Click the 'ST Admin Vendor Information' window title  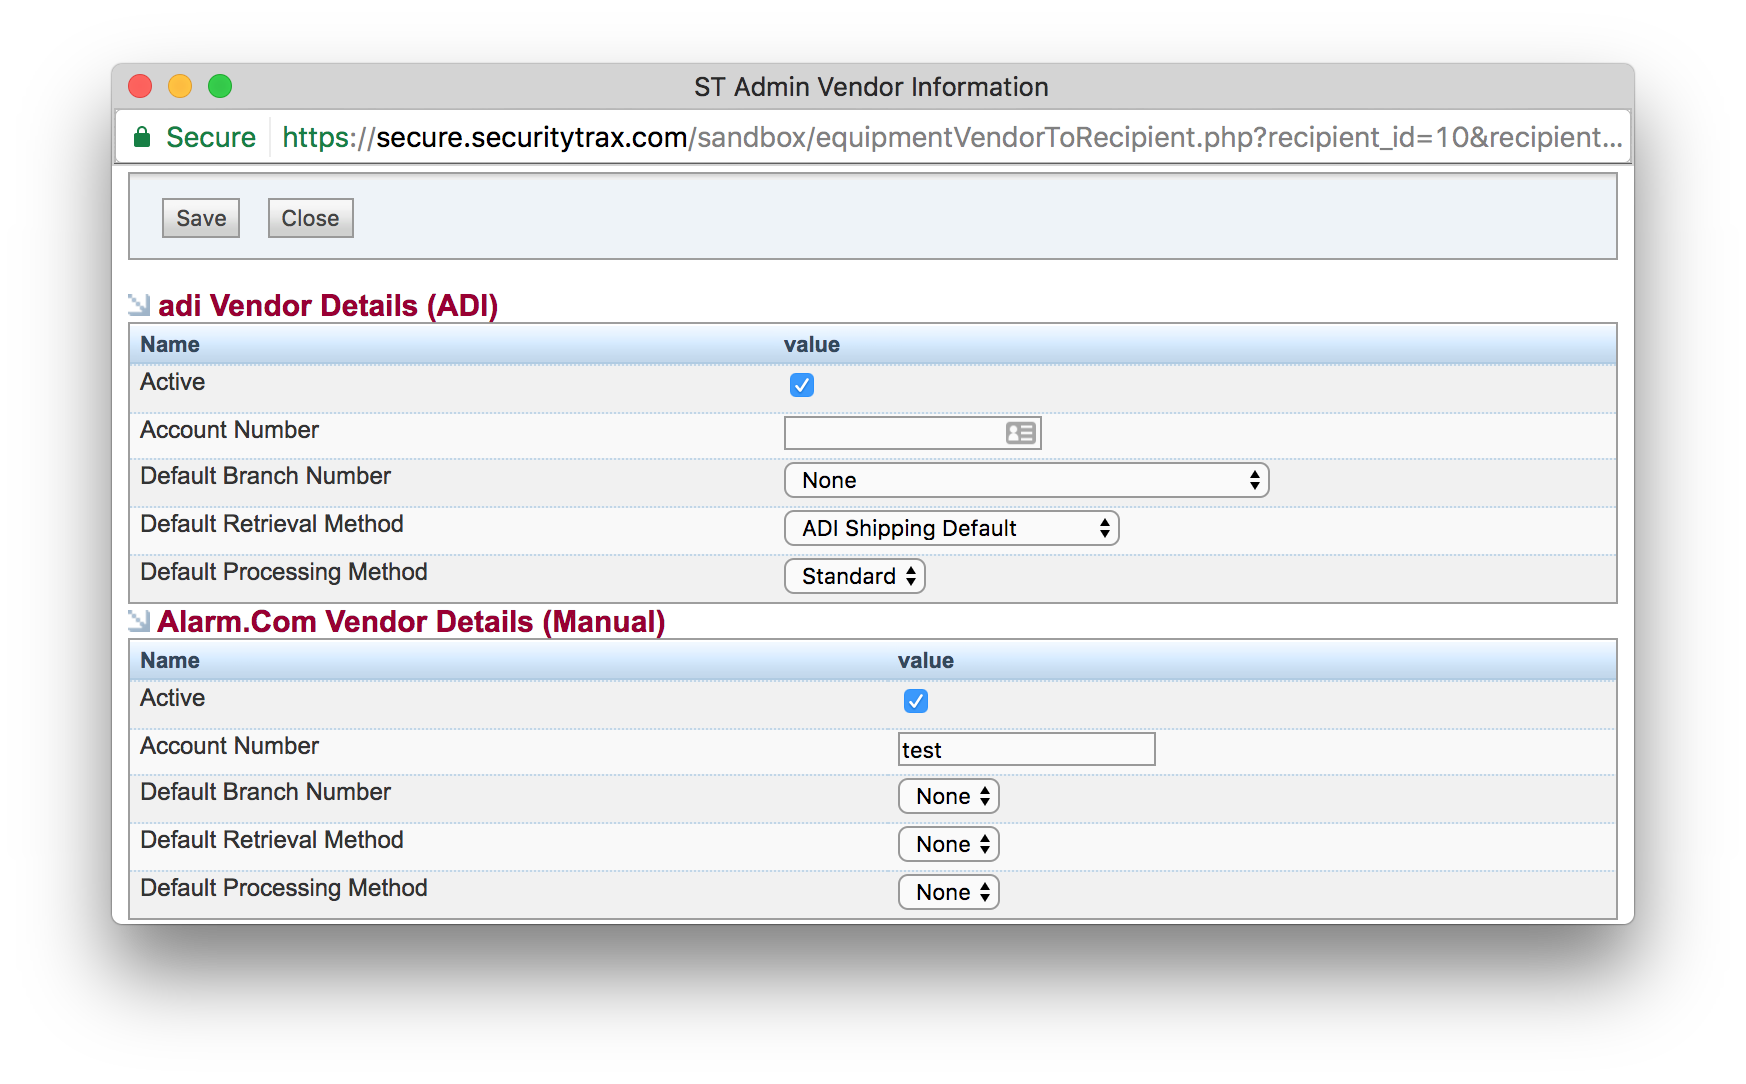point(871,87)
